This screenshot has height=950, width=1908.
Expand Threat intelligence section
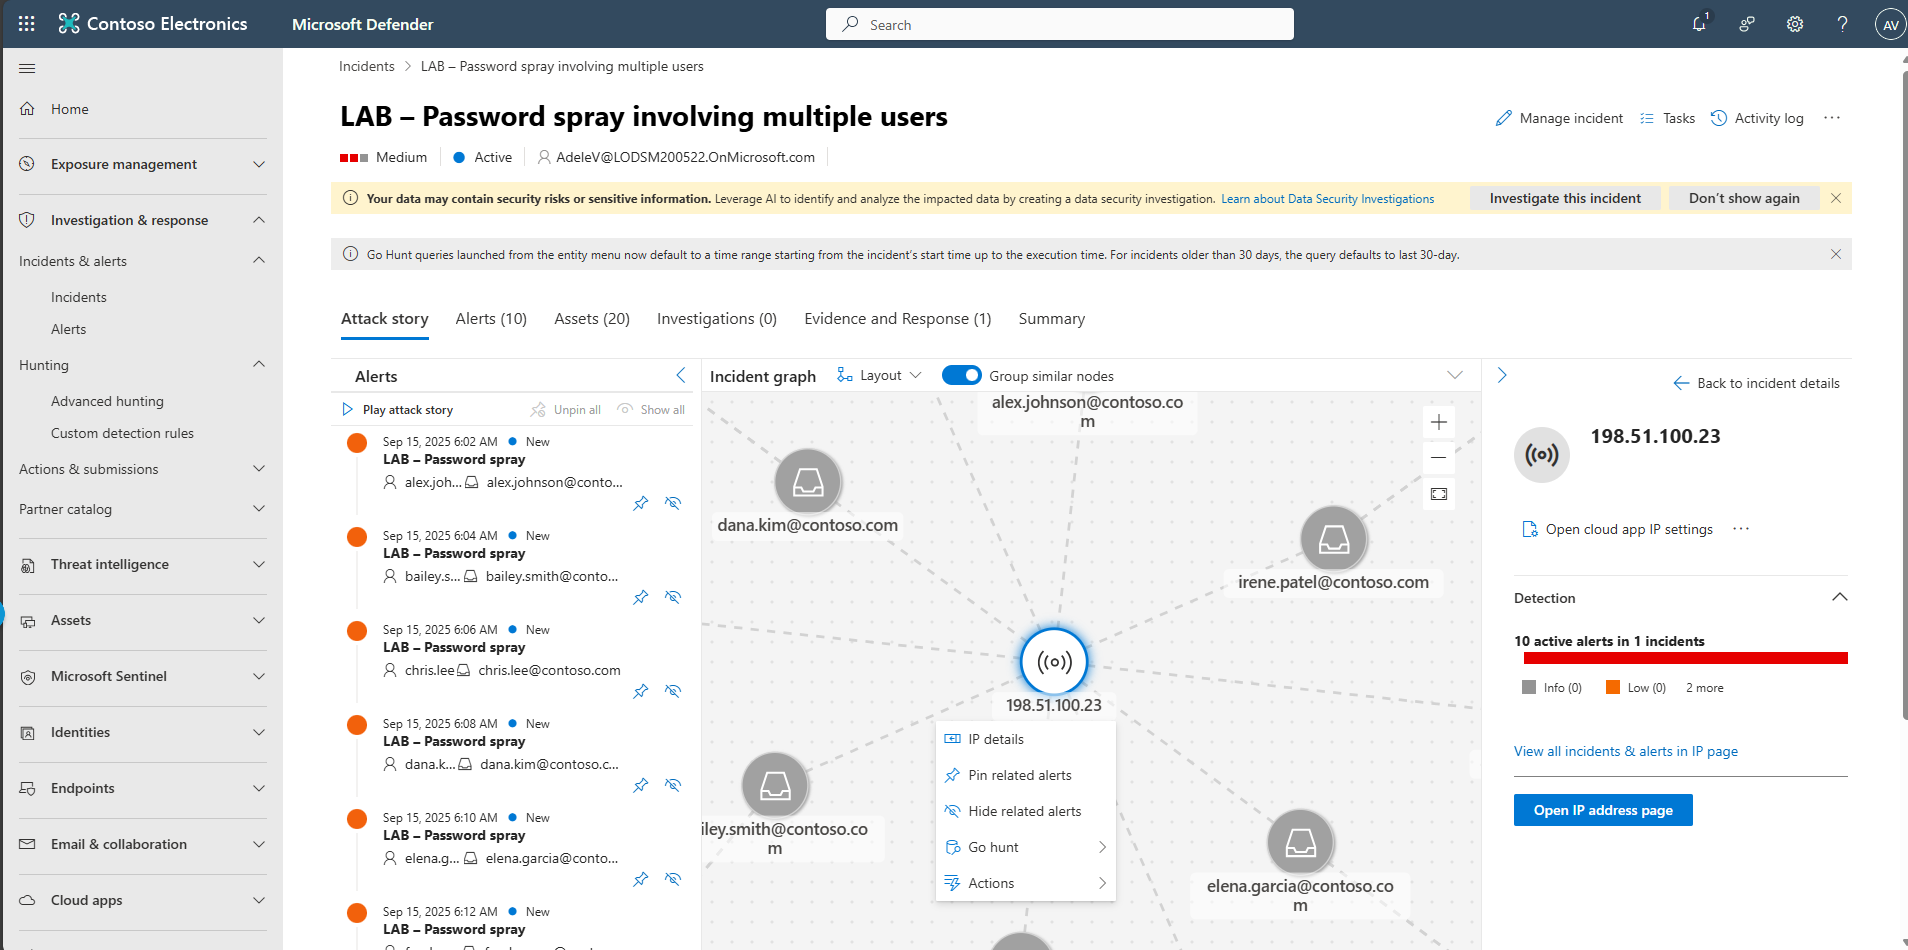pyautogui.click(x=259, y=564)
